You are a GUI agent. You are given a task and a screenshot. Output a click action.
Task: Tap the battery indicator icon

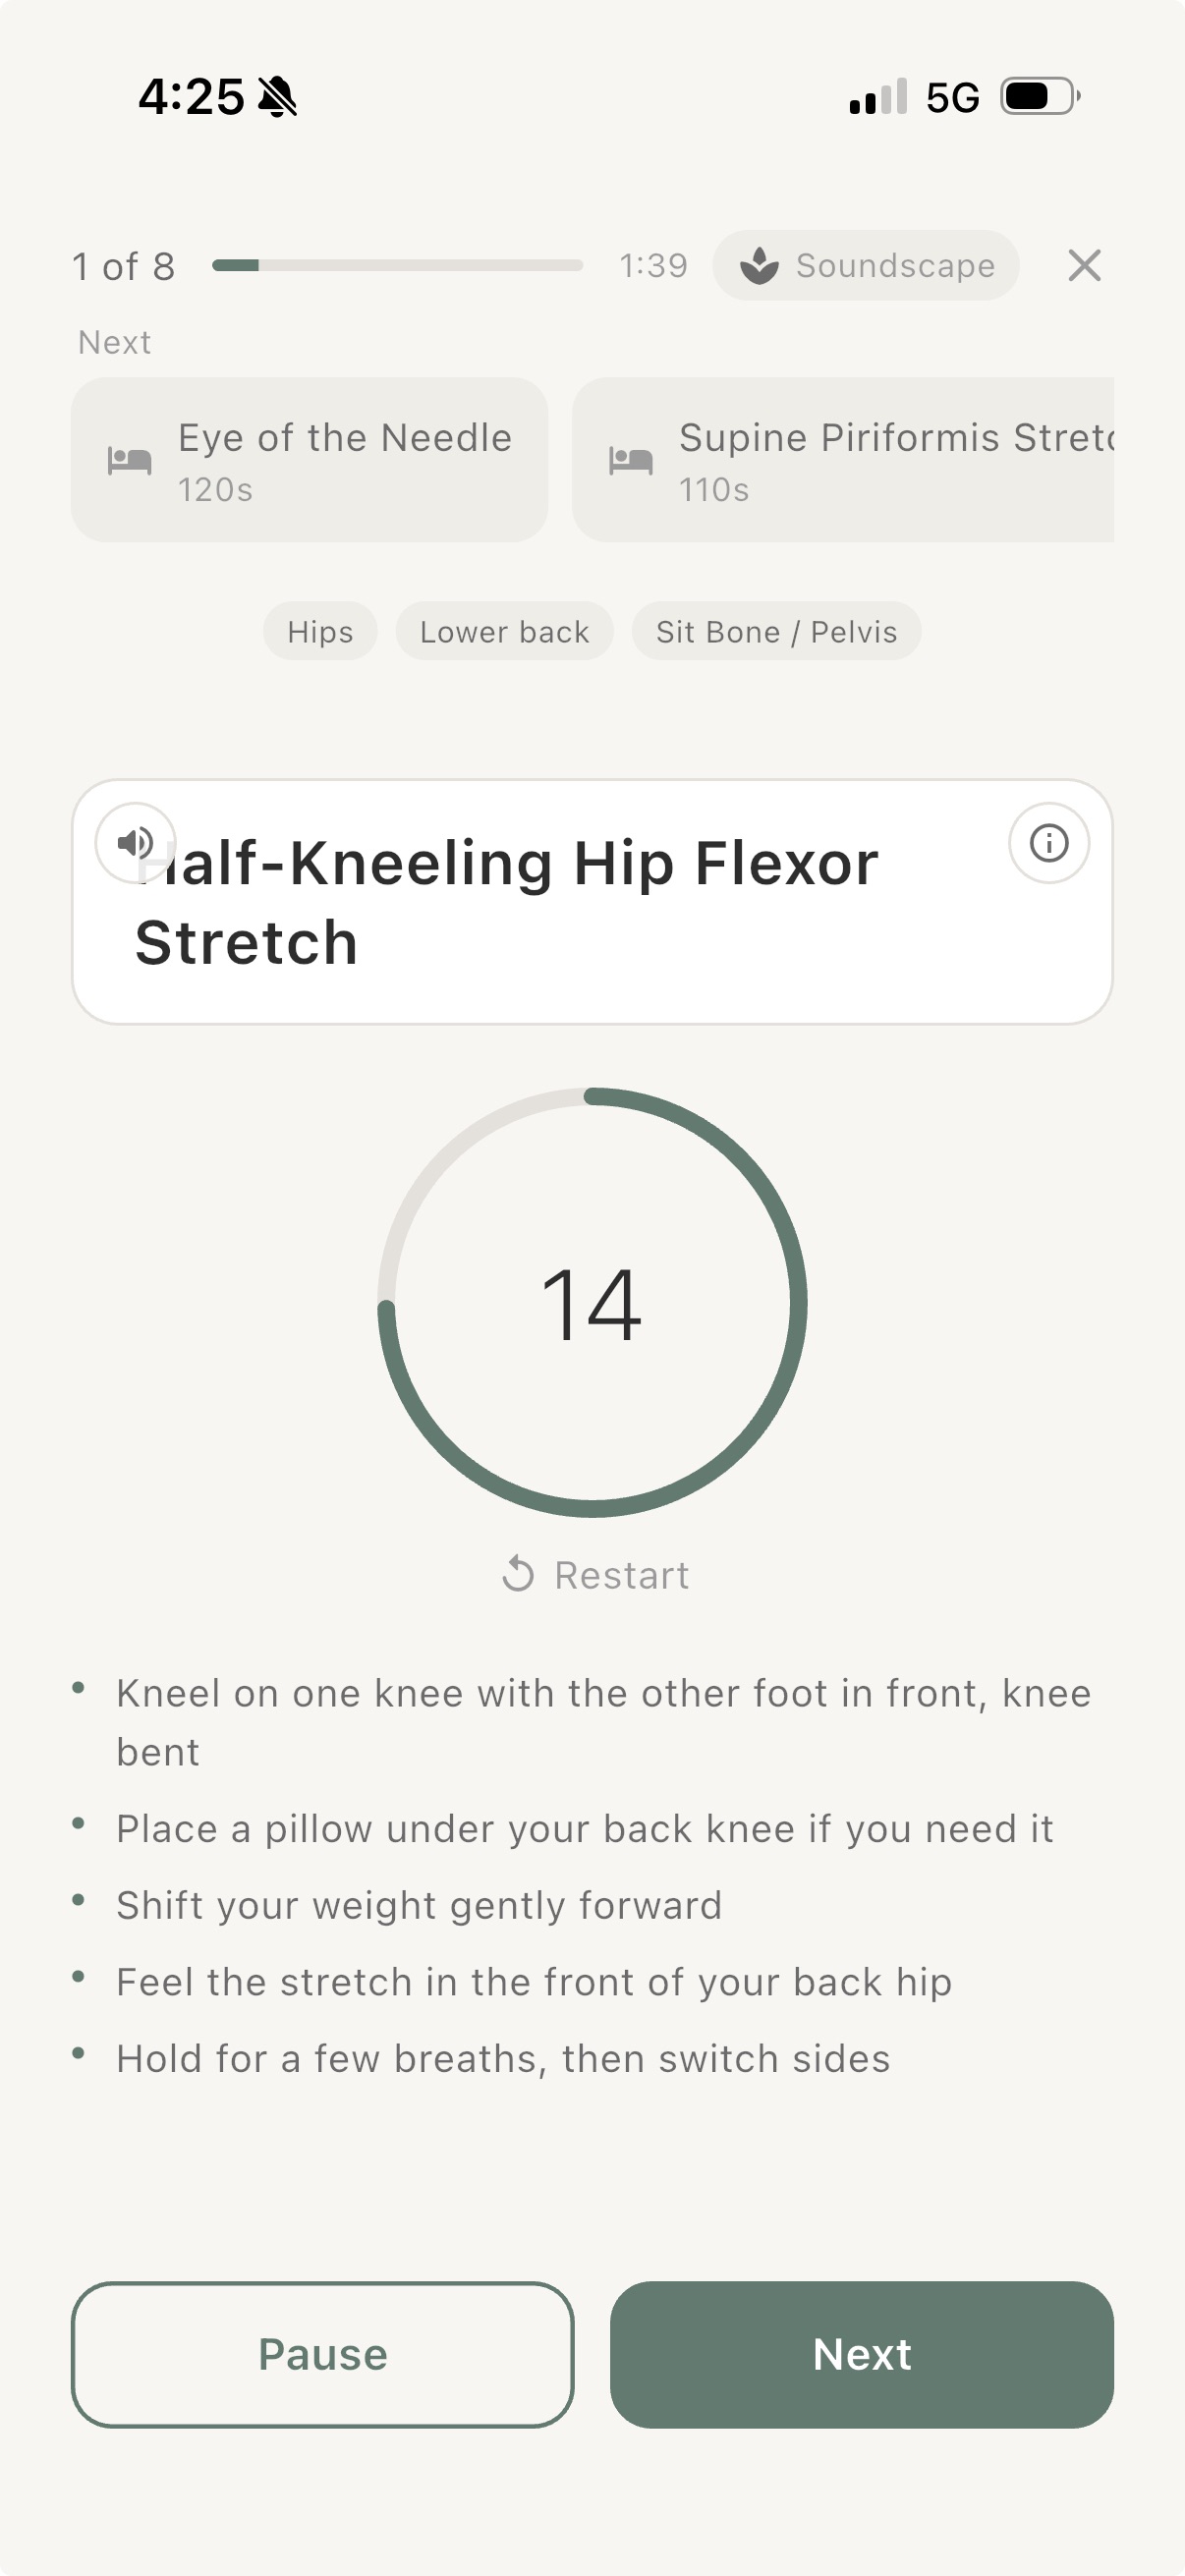[1040, 97]
